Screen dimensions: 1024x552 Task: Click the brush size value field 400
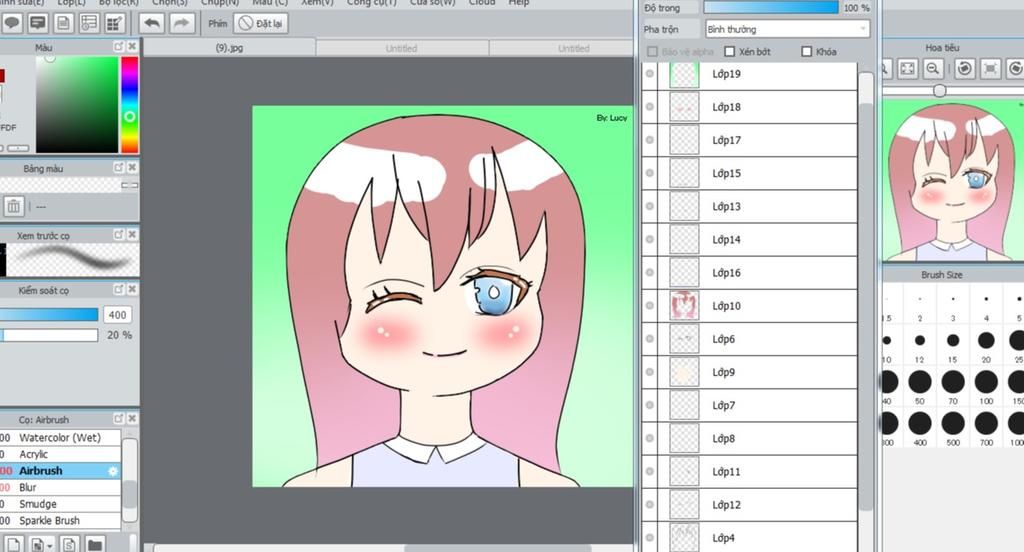tap(118, 315)
